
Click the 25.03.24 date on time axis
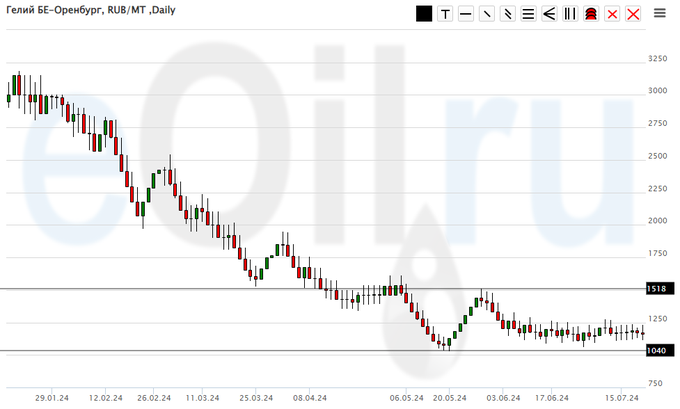256,396
